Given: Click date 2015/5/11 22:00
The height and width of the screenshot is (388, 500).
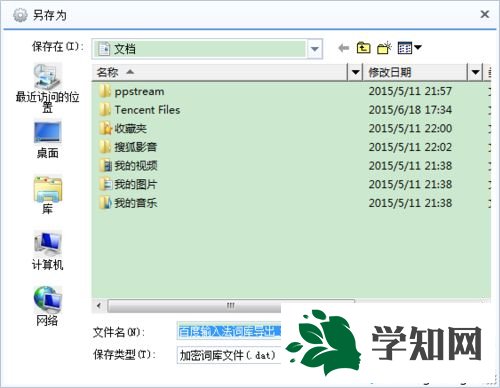Looking at the screenshot, I should click(410, 128).
